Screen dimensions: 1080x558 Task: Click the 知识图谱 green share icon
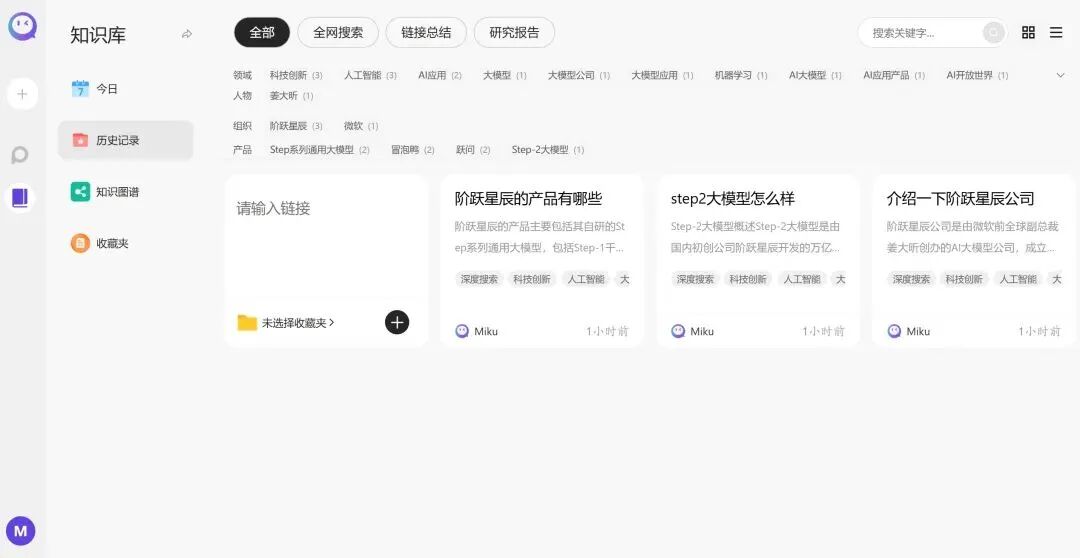(81, 192)
